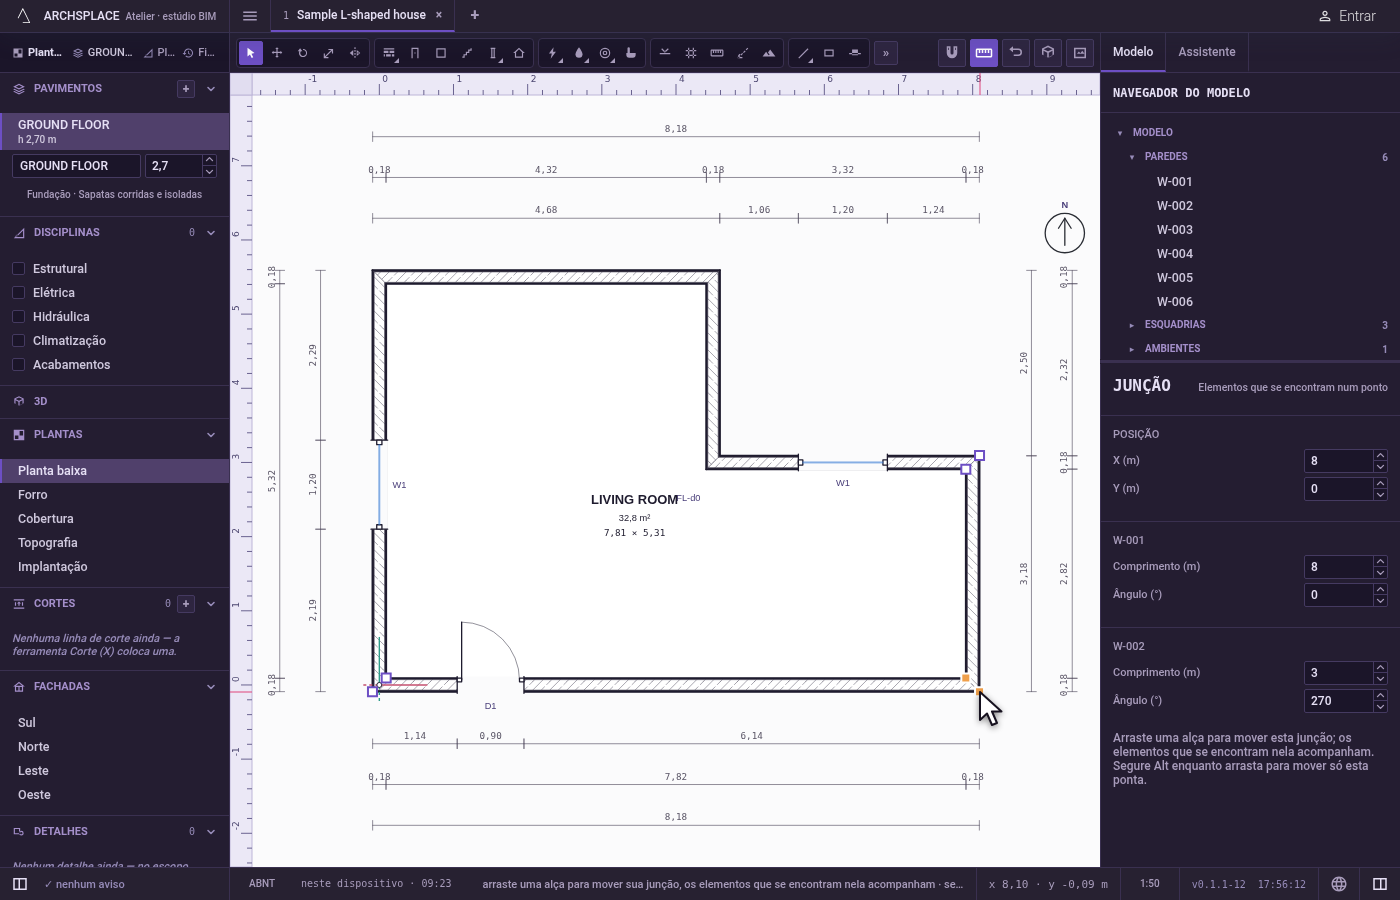Switch to the Assistente tab

1207,52
